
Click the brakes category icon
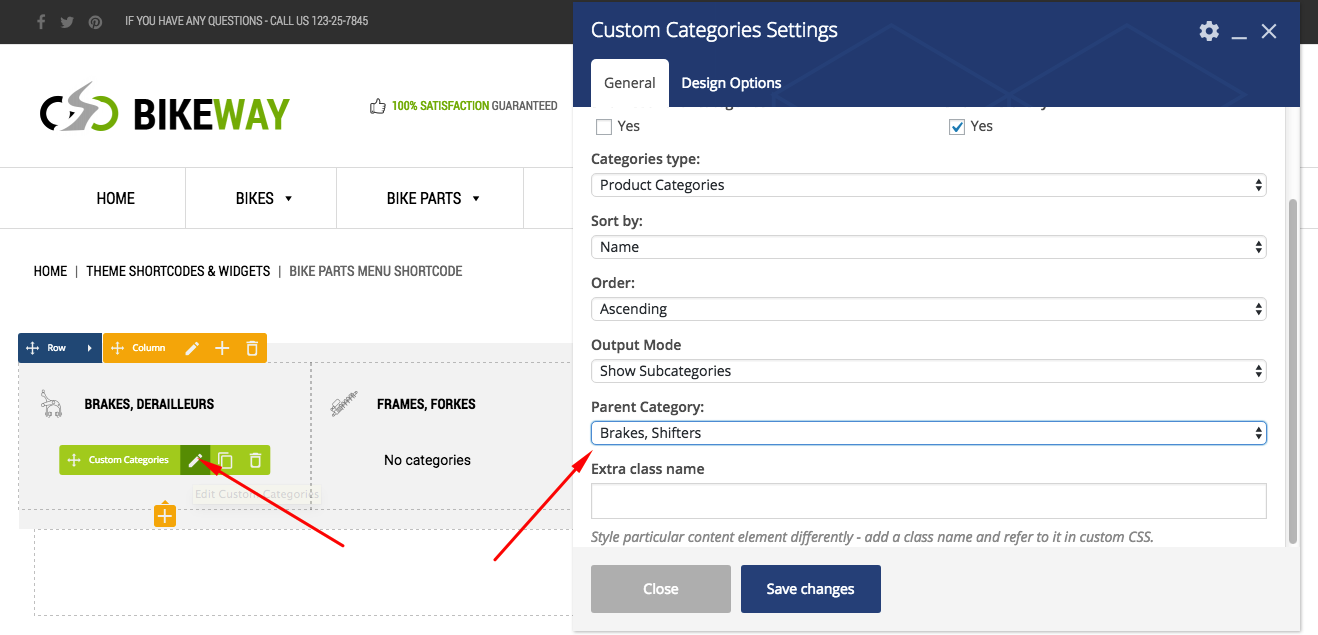[x=51, y=403]
